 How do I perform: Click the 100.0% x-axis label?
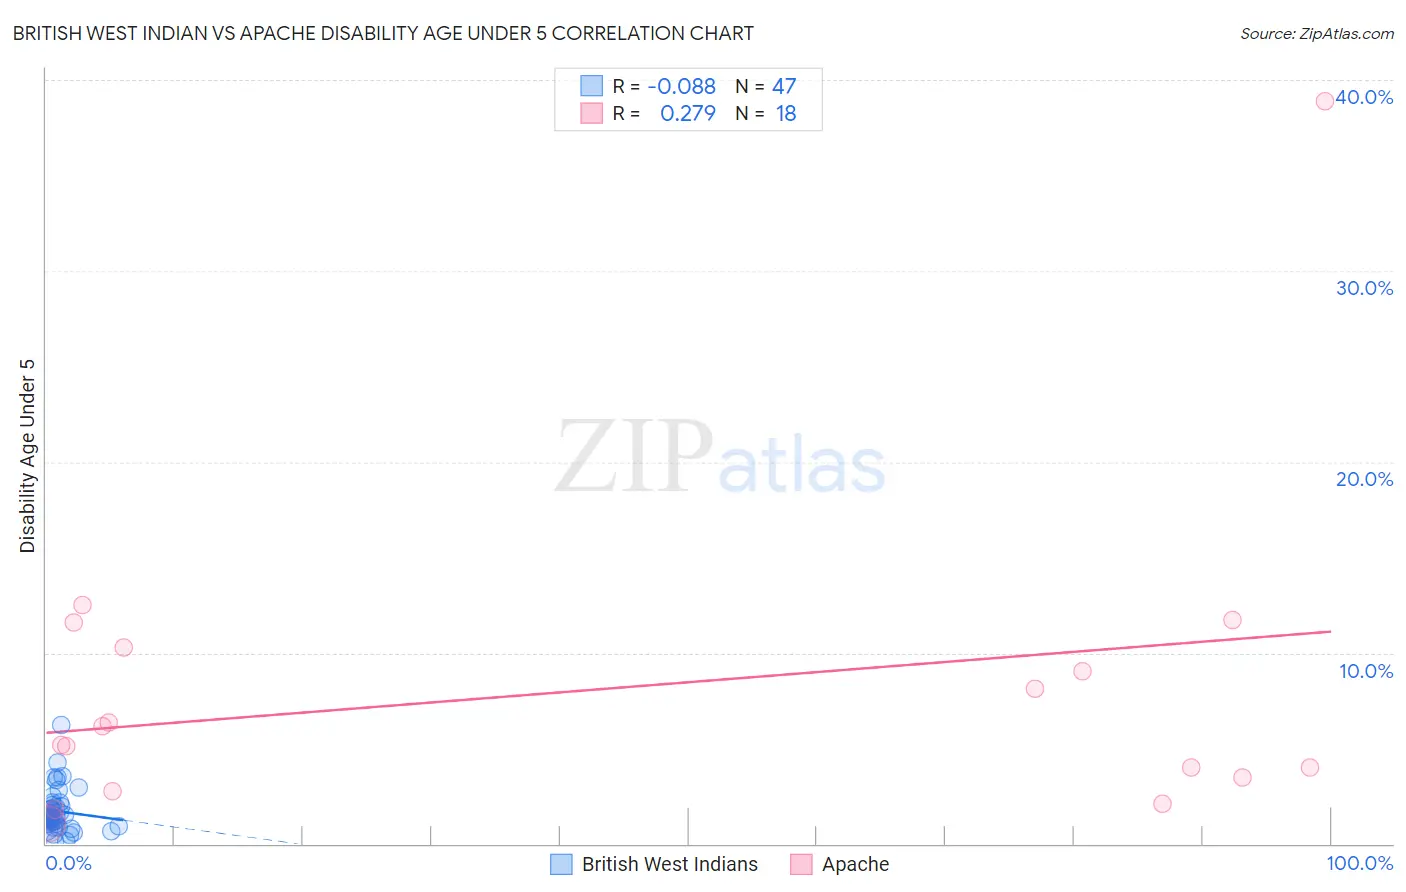click(1360, 863)
